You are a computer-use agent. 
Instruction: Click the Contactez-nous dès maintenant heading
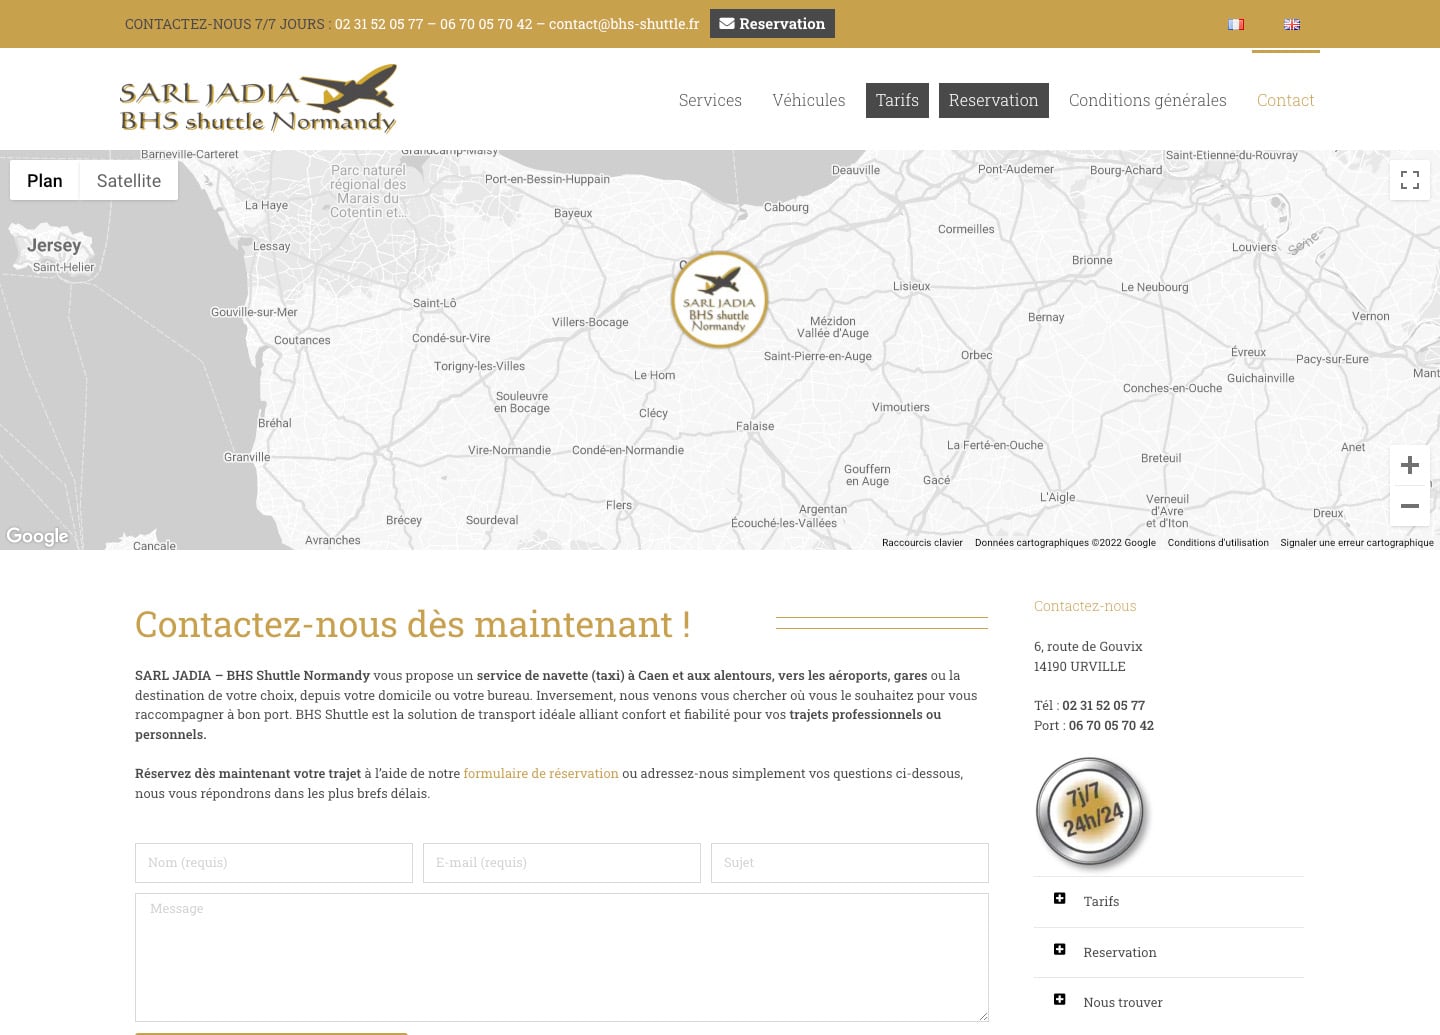(413, 624)
